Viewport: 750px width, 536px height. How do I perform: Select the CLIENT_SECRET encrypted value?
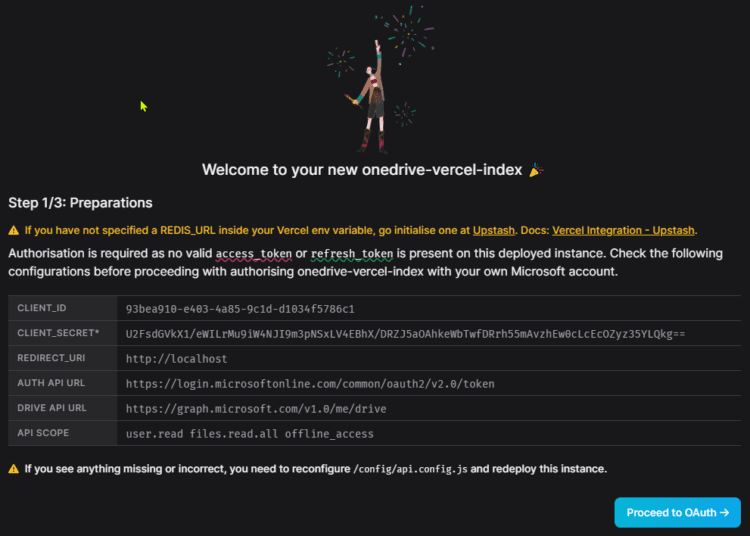(405, 334)
